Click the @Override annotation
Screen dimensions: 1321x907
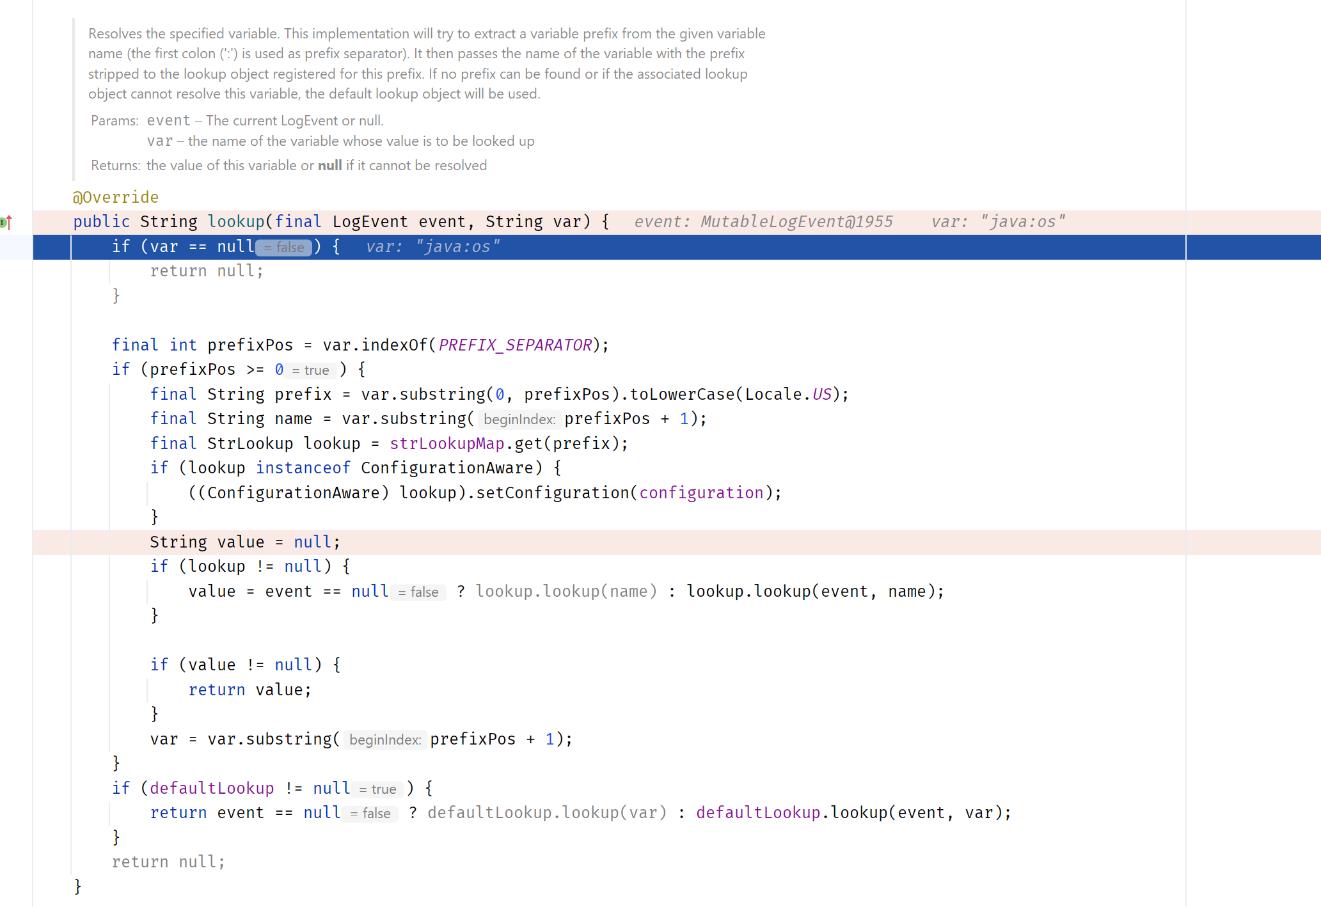pos(115,197)
